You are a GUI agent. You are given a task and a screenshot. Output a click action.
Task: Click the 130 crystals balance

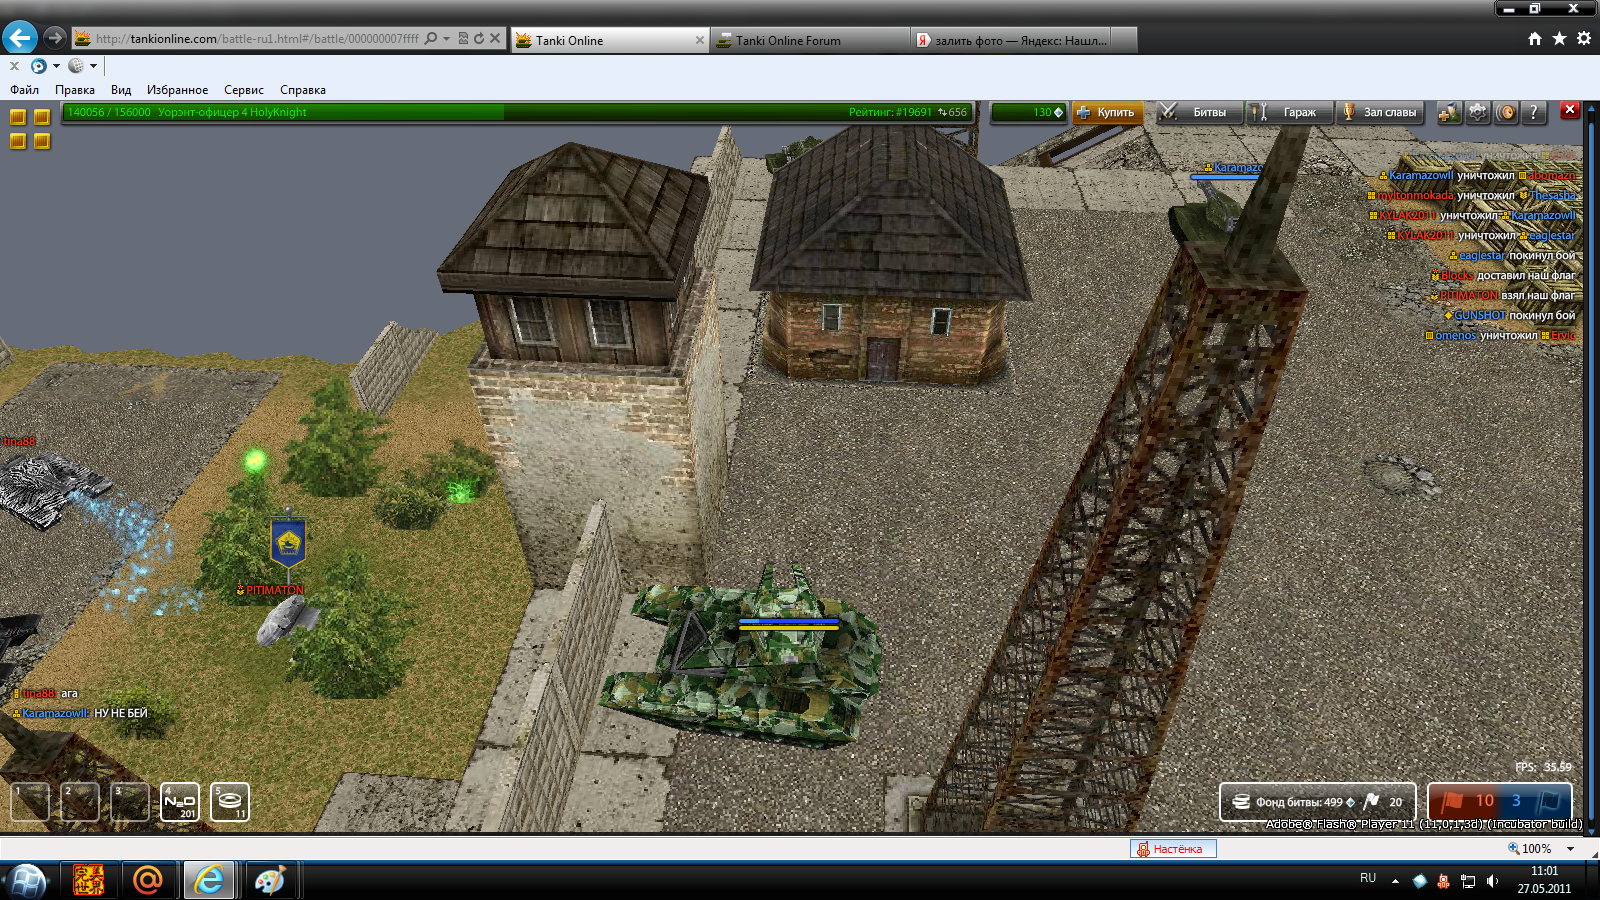[x=1029, y=112]
